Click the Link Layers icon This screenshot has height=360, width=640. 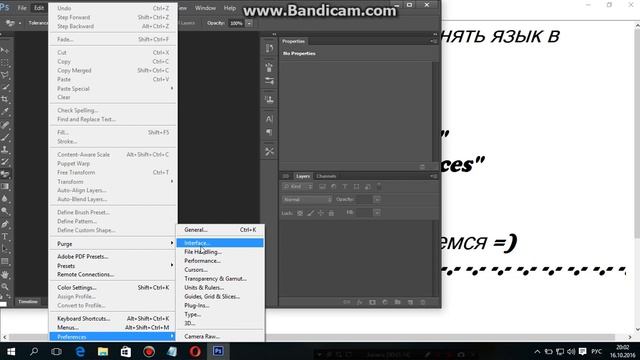click(347, 302)
